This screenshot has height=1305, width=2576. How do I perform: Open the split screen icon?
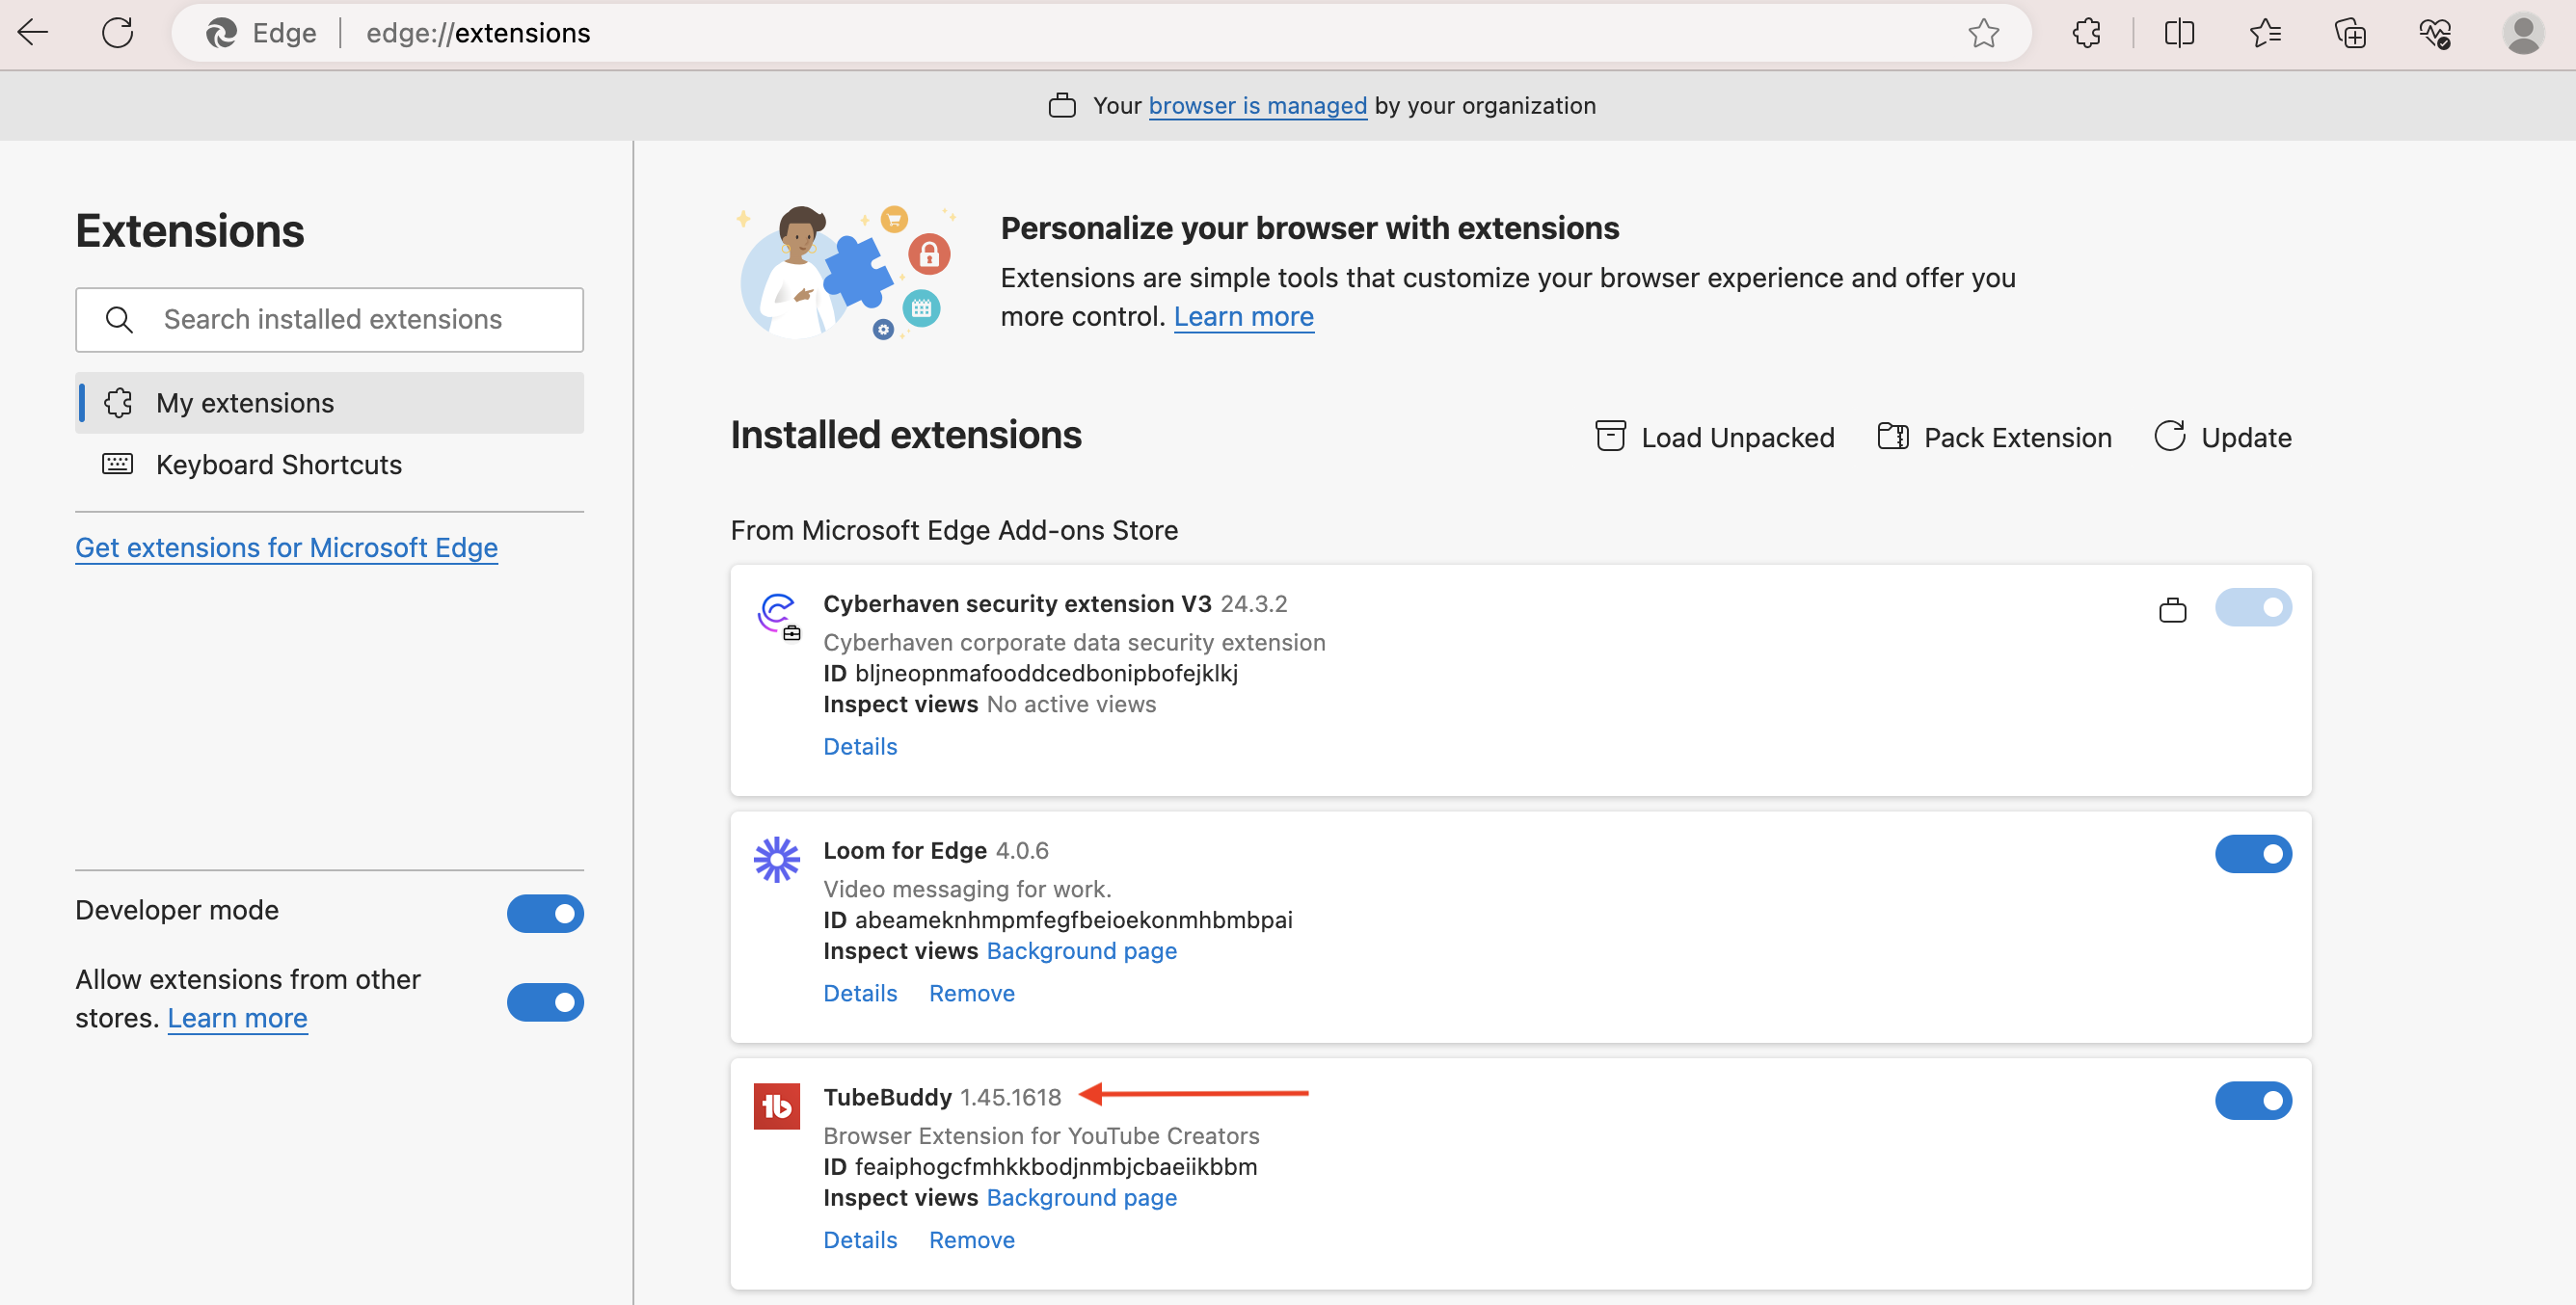tap(2179, 33)
